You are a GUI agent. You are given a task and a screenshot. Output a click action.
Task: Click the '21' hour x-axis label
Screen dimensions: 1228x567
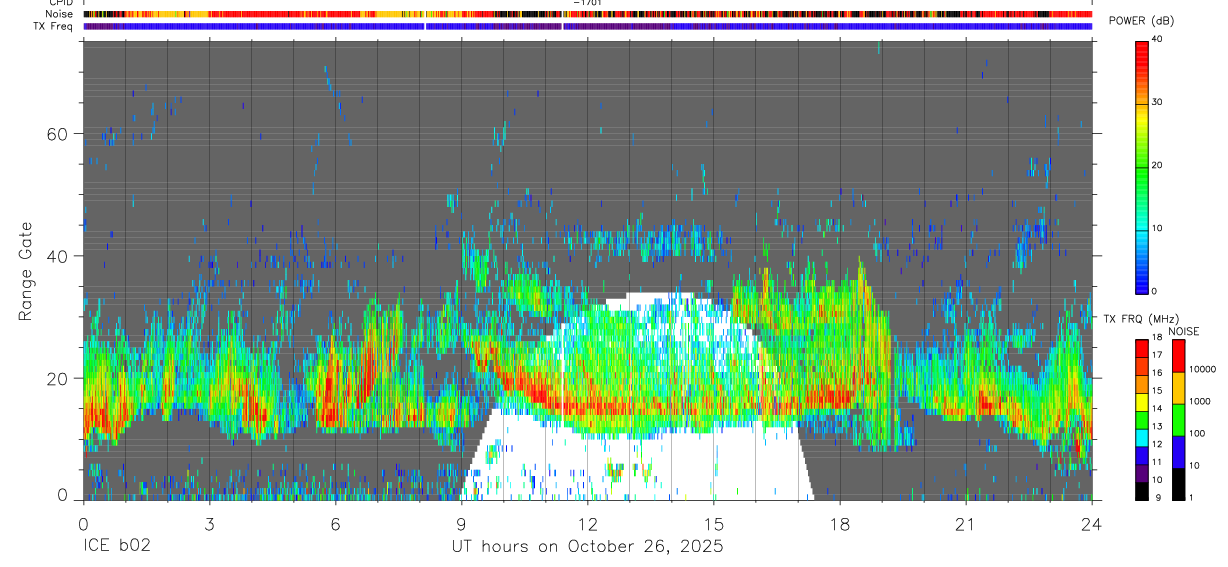click(966, 524)
